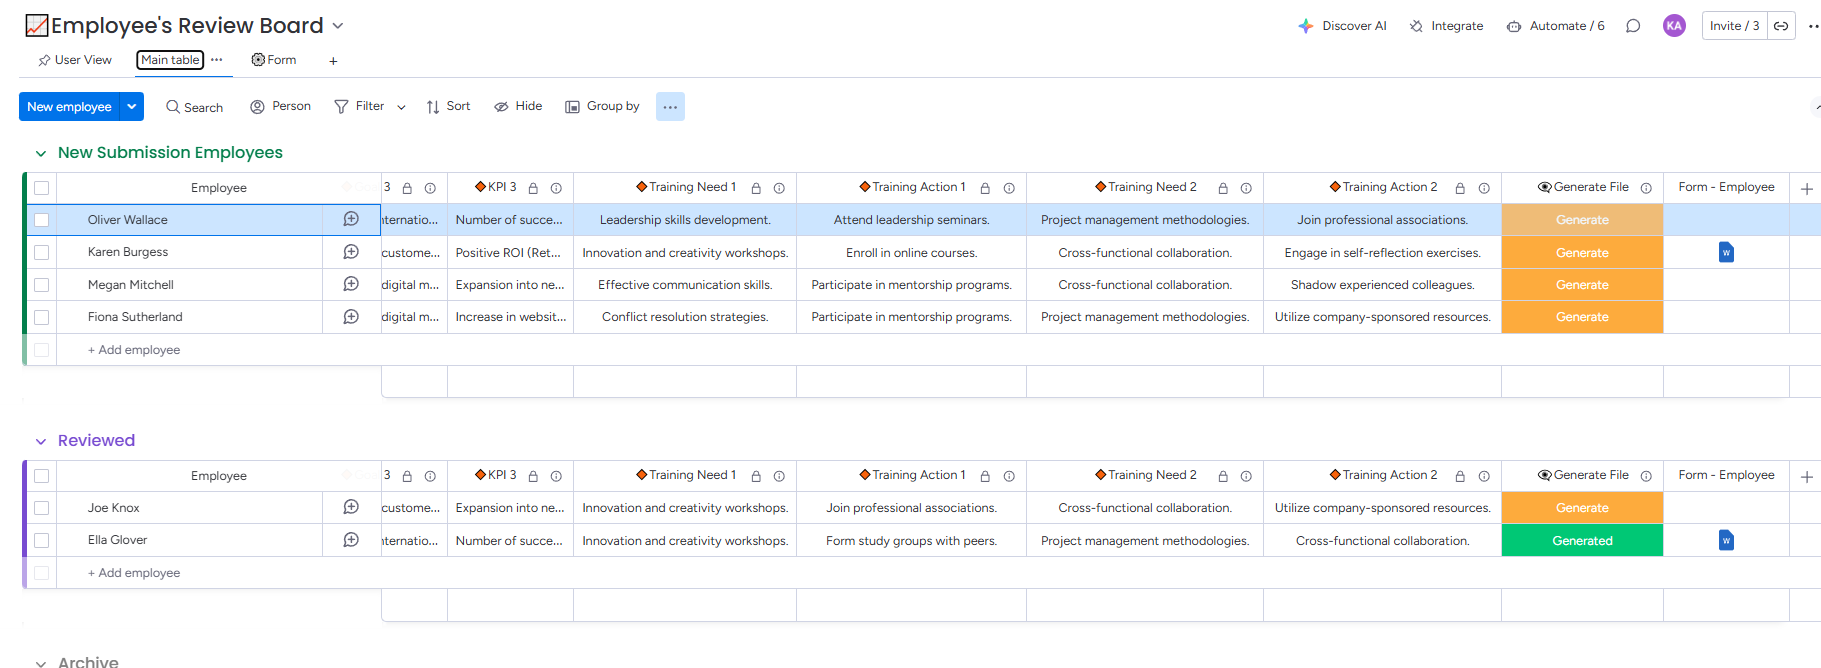Tick the checkbox for Joe Knox
1821x668 pixels.
[41, 508]
